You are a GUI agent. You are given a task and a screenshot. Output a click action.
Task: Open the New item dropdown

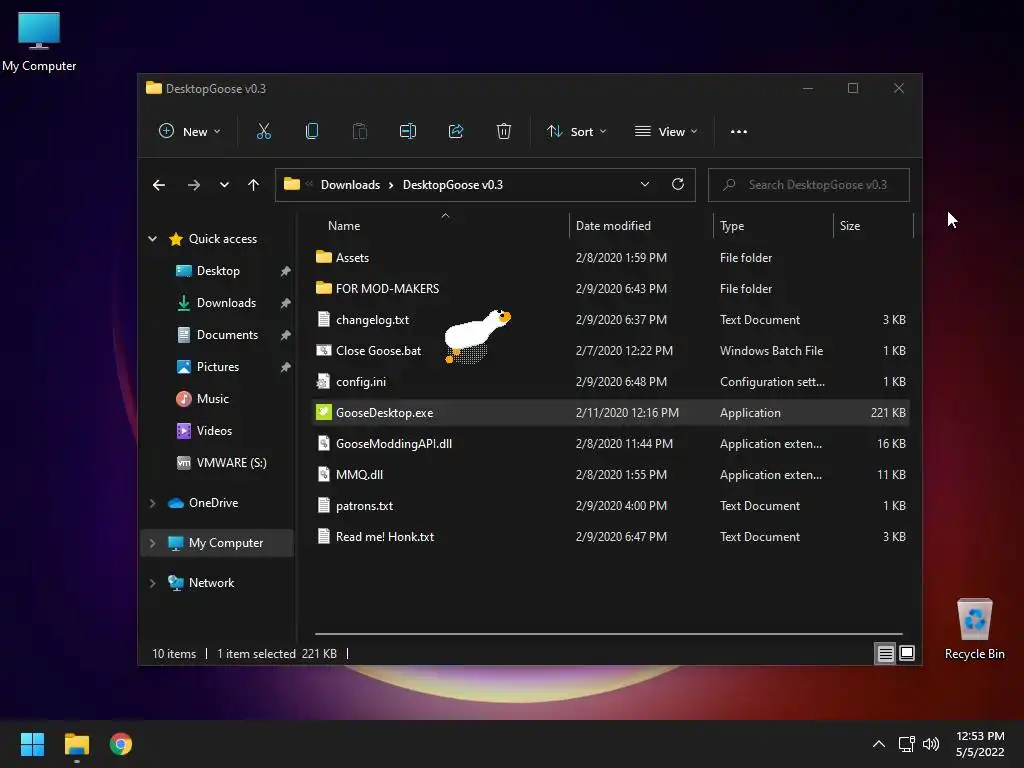tap(189, 131)
